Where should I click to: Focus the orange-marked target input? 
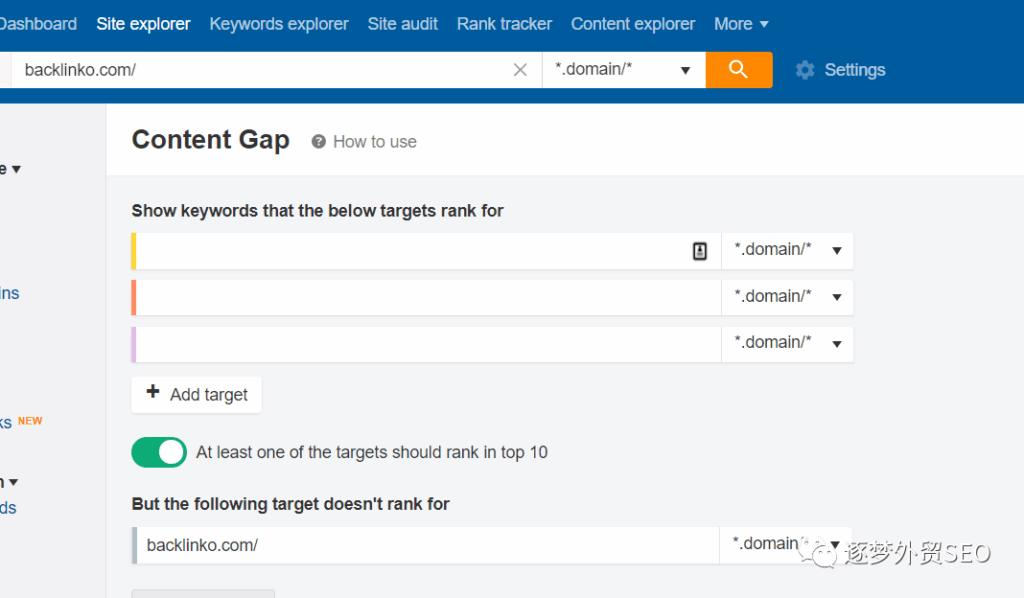click(428, 297)
